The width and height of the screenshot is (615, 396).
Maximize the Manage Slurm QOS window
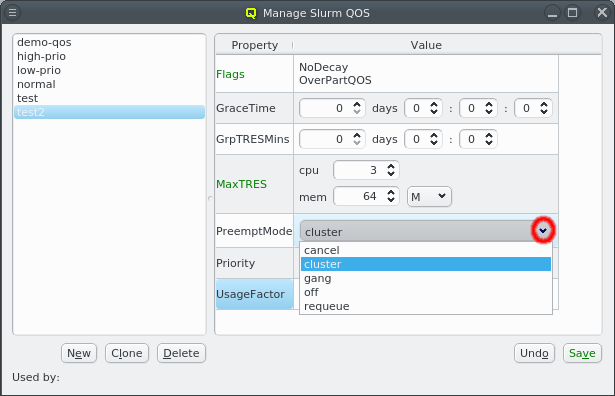[572, 13]
